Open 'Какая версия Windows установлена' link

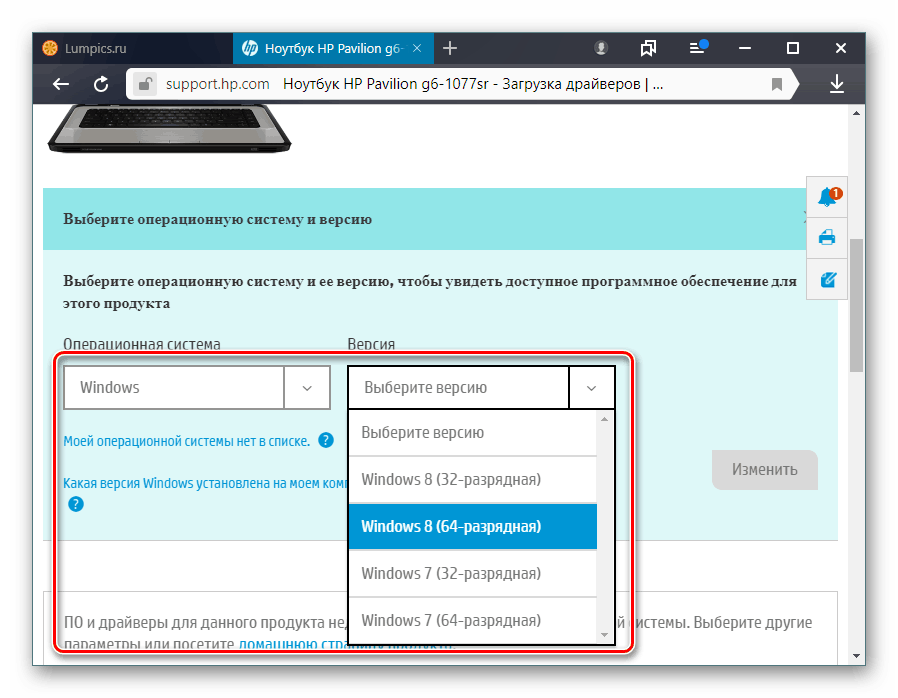205,483
